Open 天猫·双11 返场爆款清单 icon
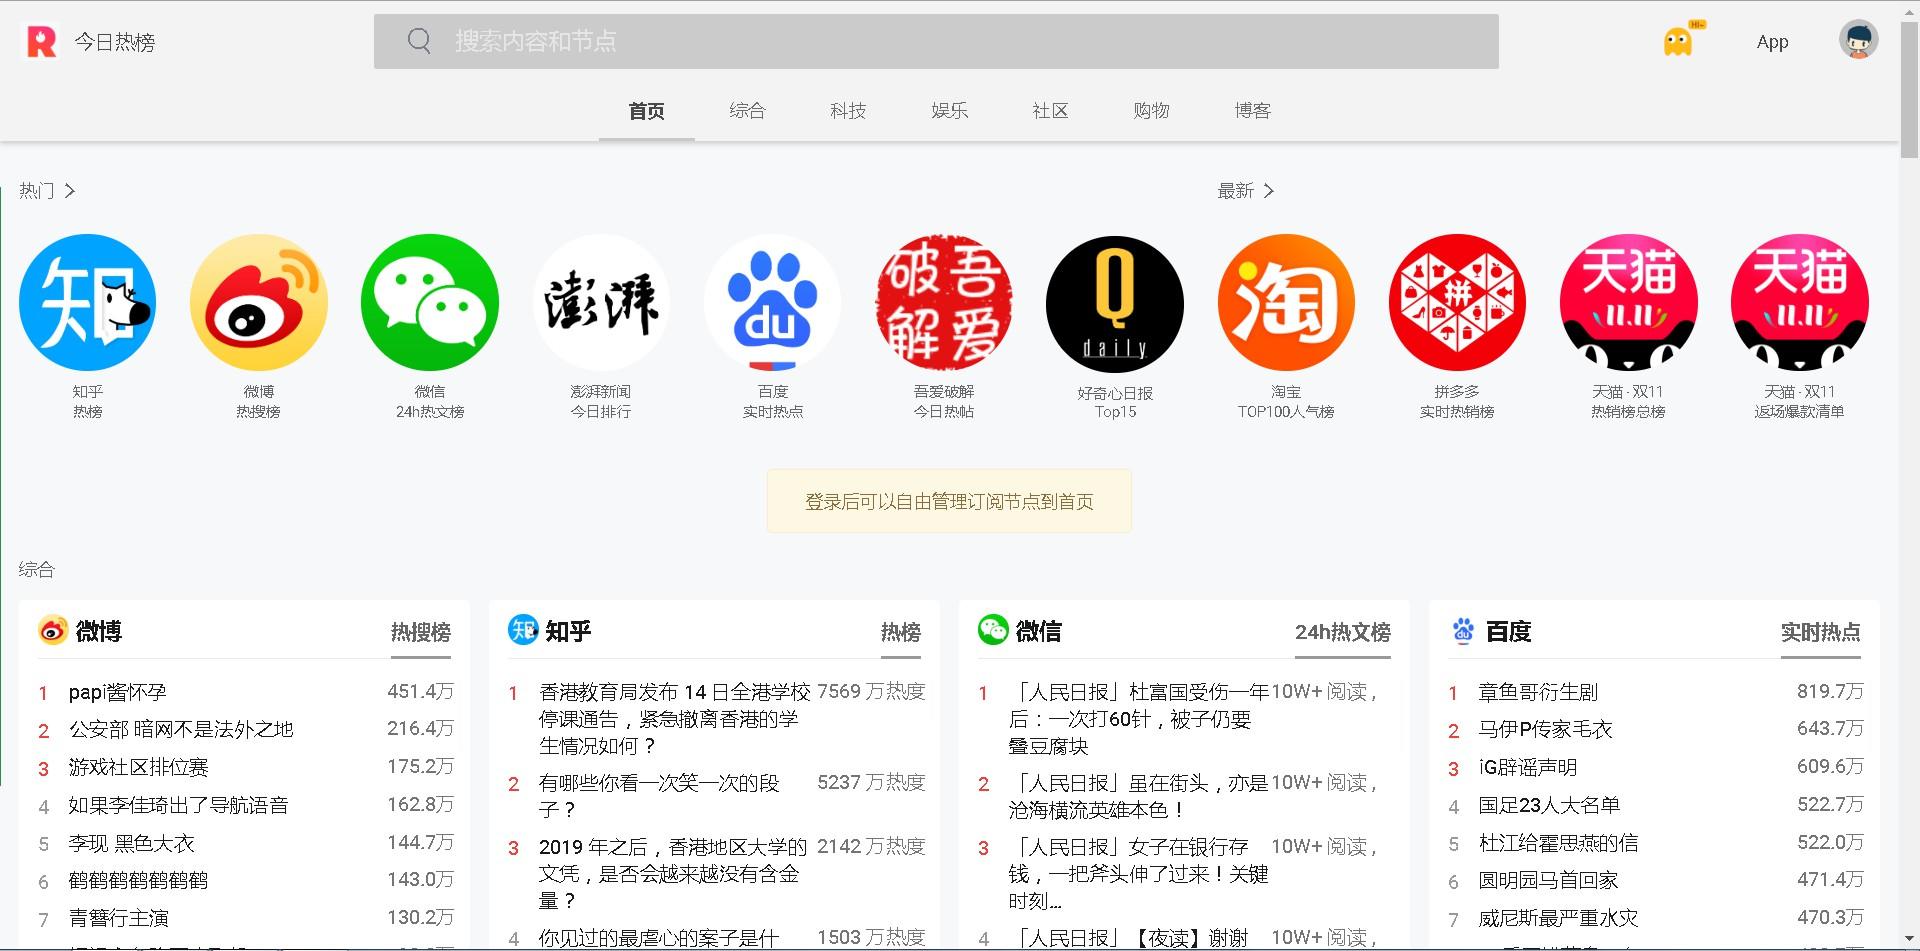1920x951 pixels. coord(1799,303)
